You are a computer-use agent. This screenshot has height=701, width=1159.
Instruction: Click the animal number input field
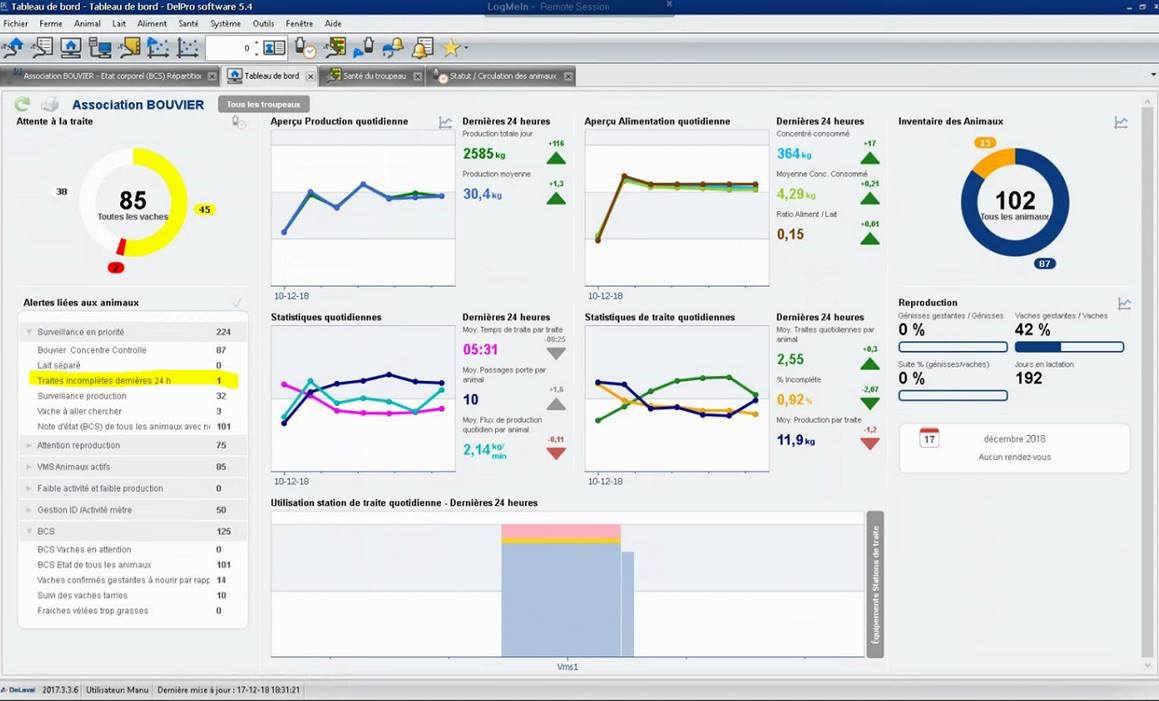228,48
